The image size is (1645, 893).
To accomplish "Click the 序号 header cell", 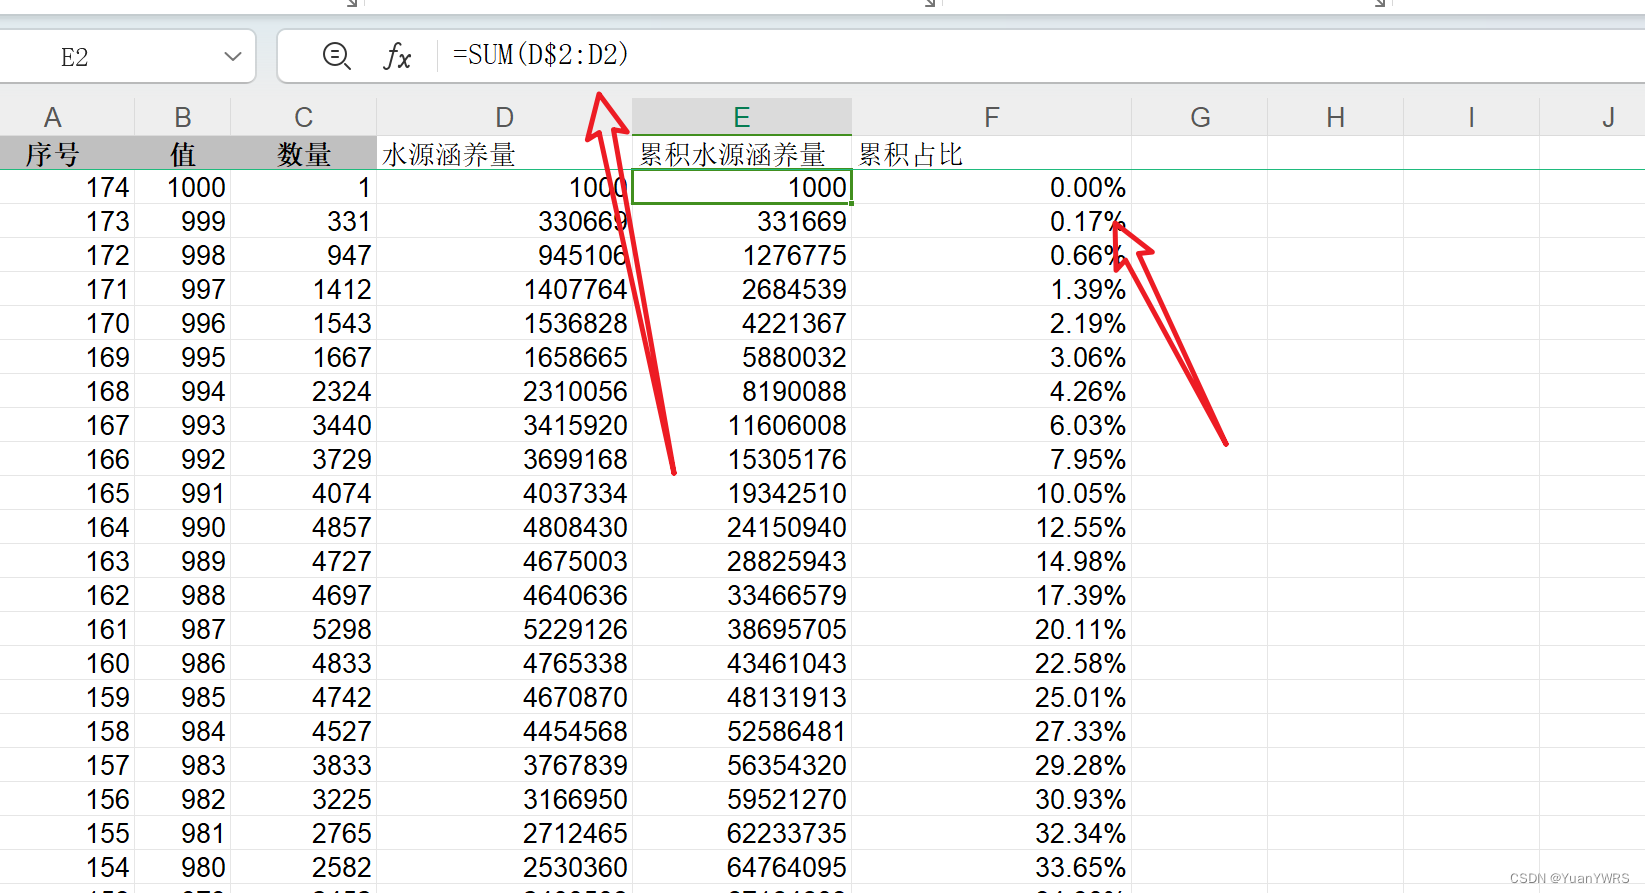I will tap(67, 153).
